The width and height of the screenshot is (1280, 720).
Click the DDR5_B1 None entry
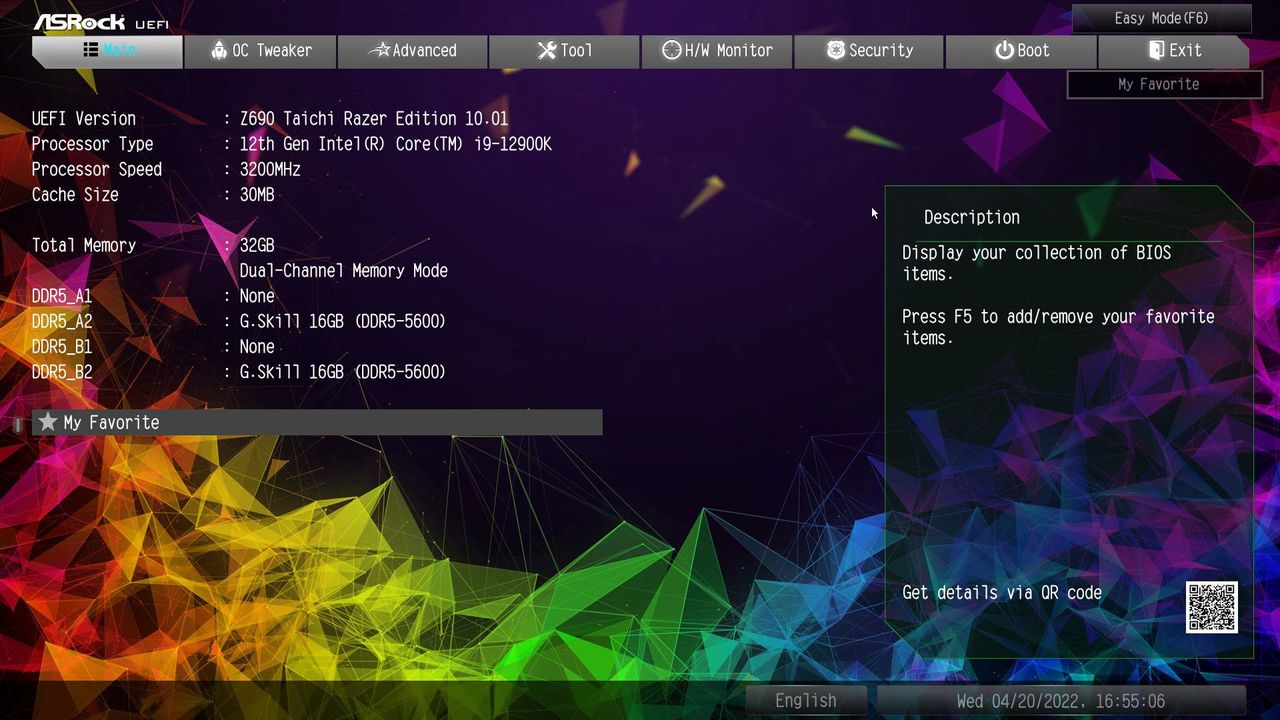[x=257, y=347]
